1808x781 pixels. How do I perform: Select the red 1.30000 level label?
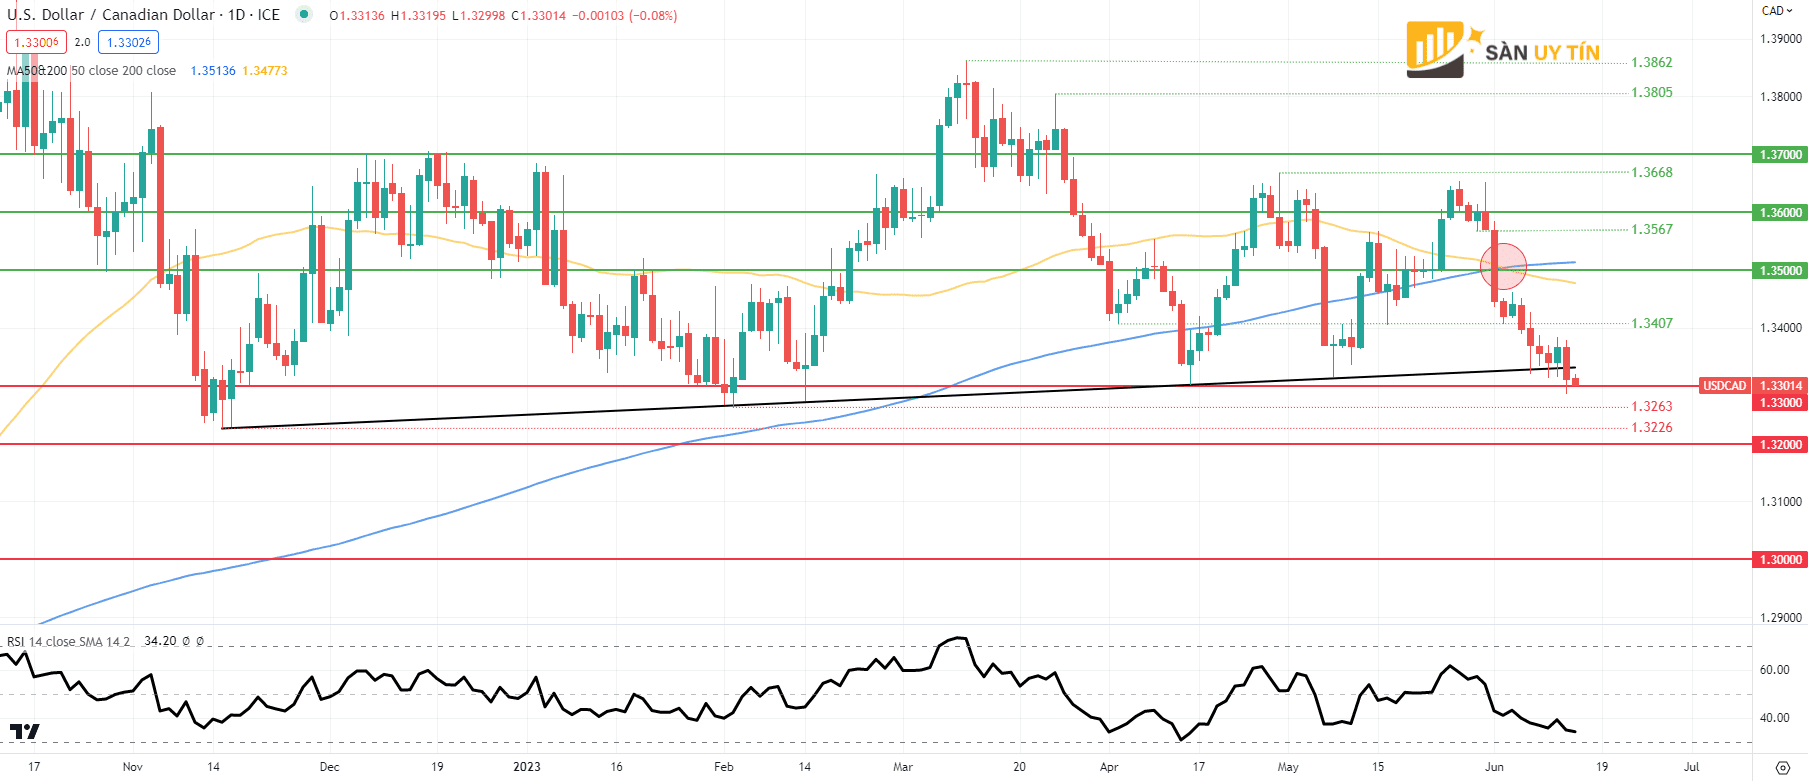pos(1781,560)
